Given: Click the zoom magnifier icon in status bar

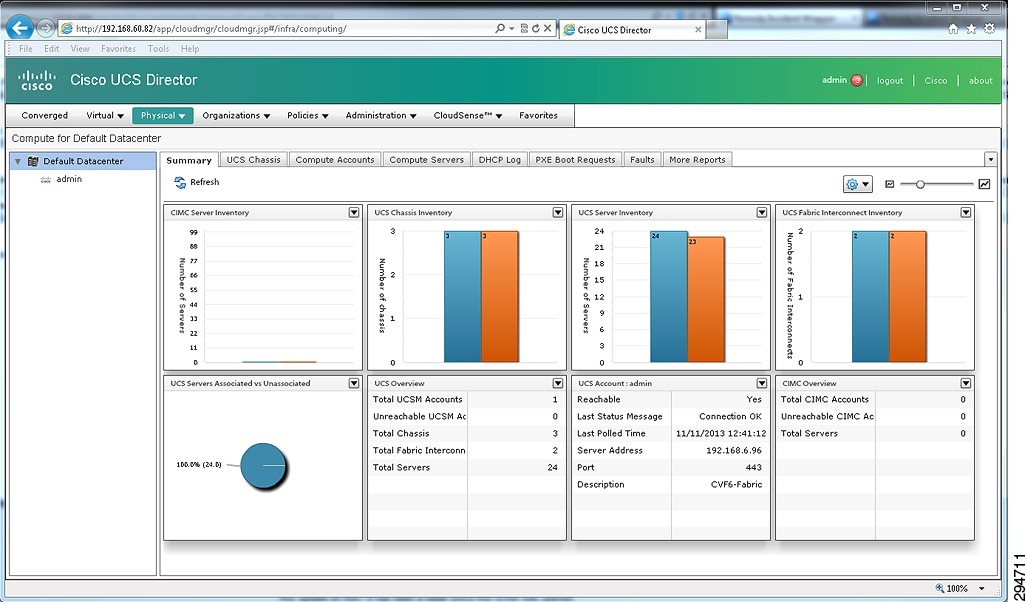Looking at the screenshot, I should point(940,588).
